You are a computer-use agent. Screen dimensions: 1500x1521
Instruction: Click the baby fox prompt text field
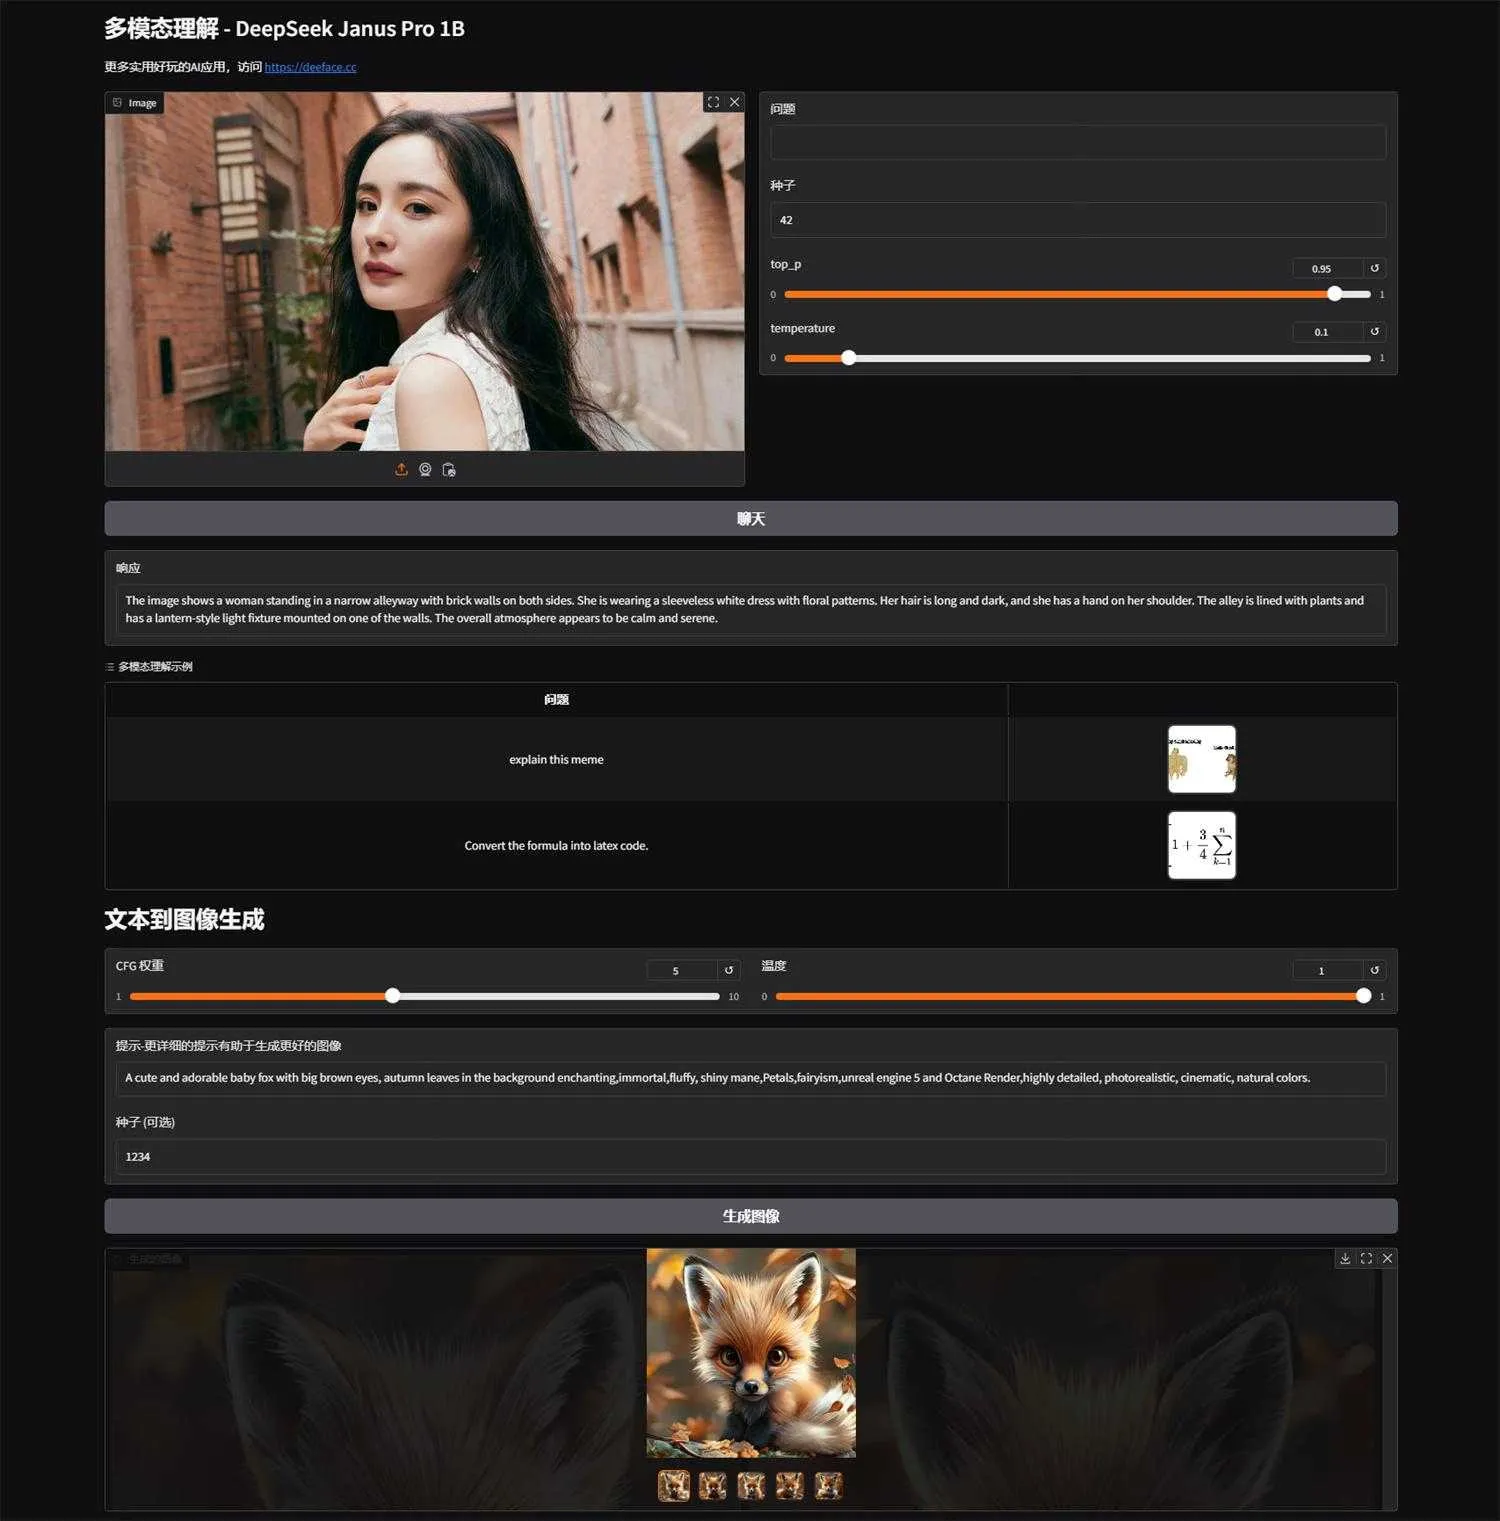[751, 1078]
